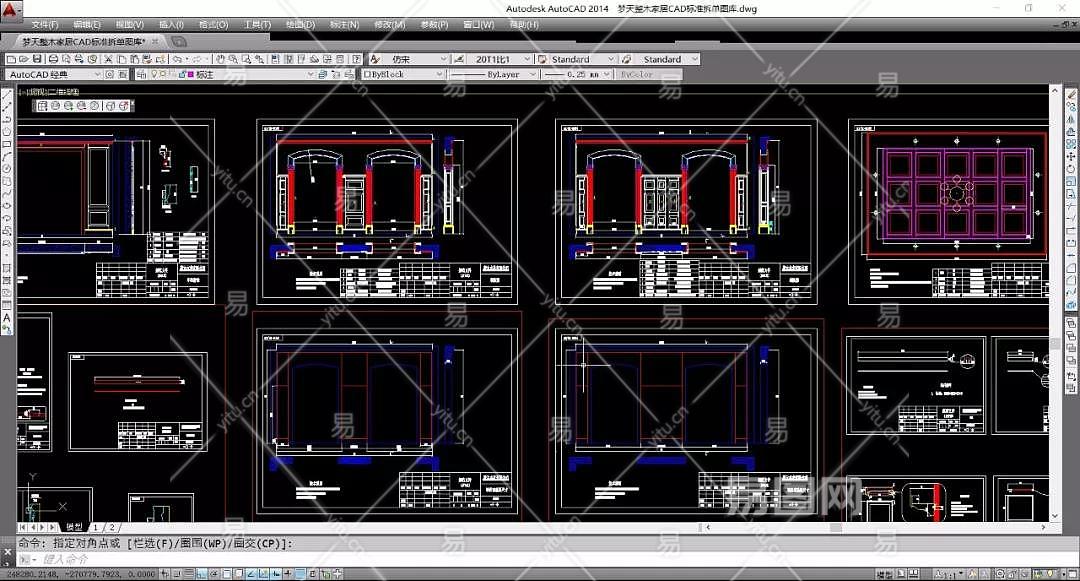The image size is (1080, 581).
Task: Select the Rotate modify tool
Action: (1071, 169)
